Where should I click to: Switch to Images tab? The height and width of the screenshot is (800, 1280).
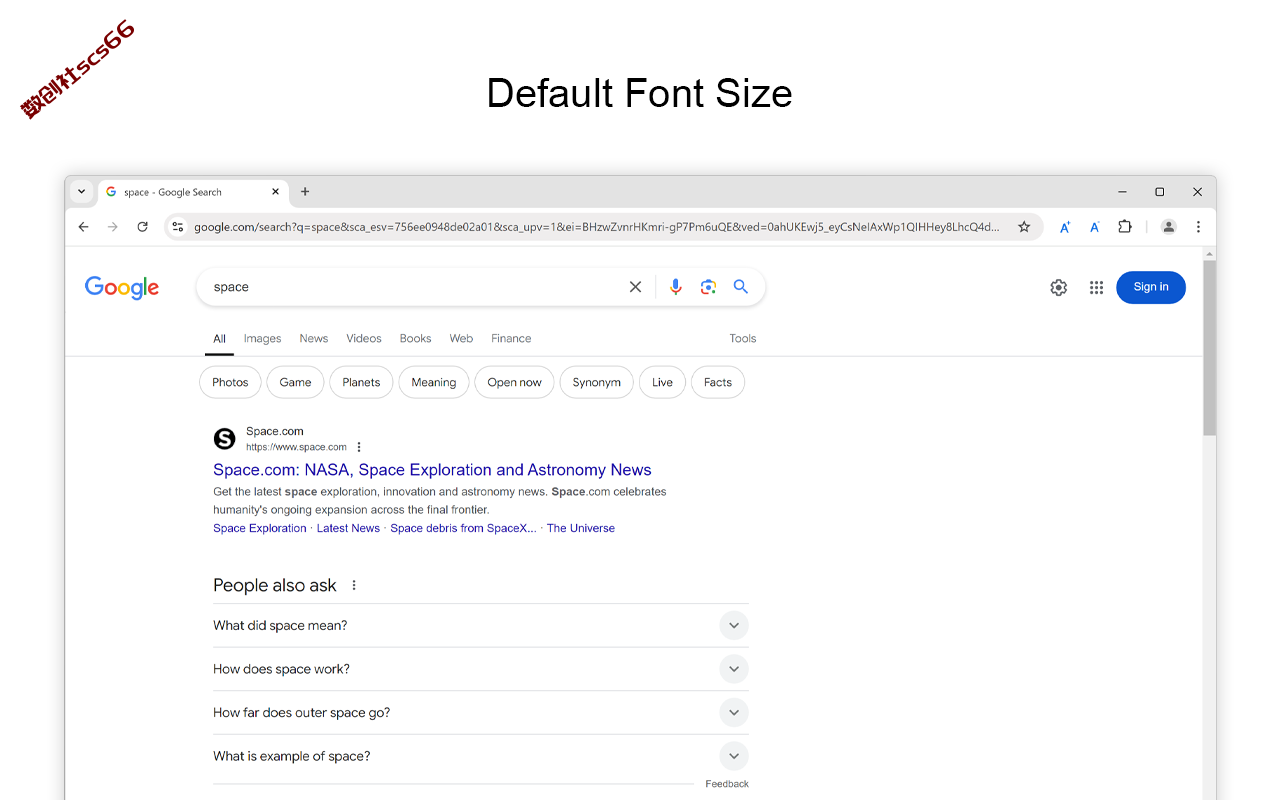click(263, 339)
